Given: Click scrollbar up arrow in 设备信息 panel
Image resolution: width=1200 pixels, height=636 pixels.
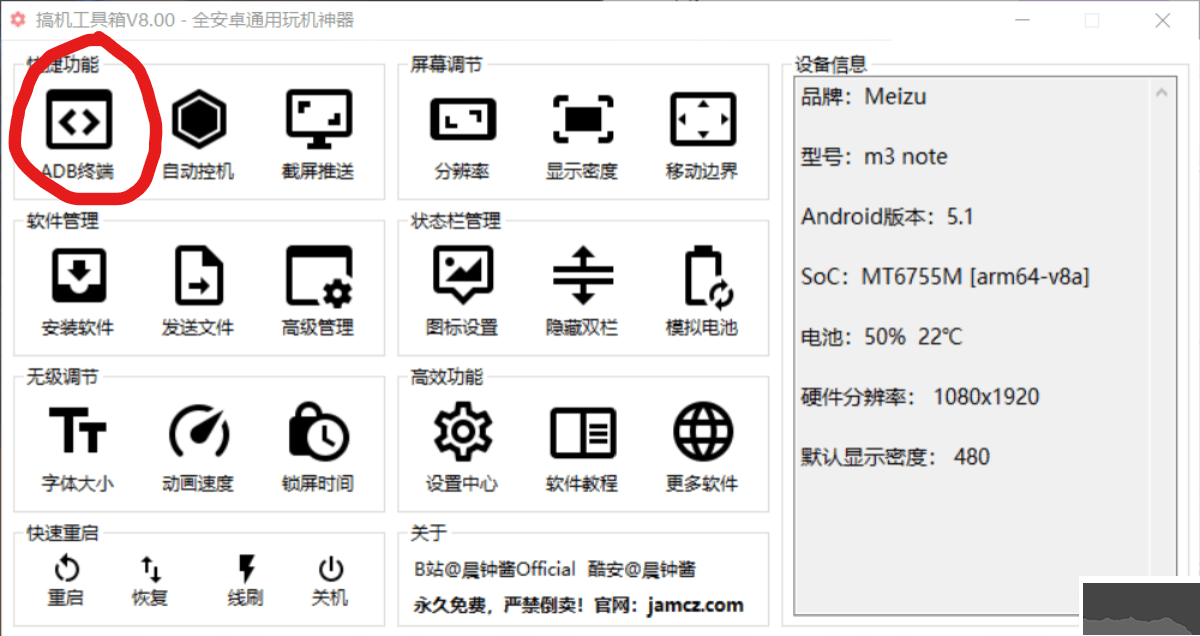Looking at the screenshot, I should (x=1161, y=93).
